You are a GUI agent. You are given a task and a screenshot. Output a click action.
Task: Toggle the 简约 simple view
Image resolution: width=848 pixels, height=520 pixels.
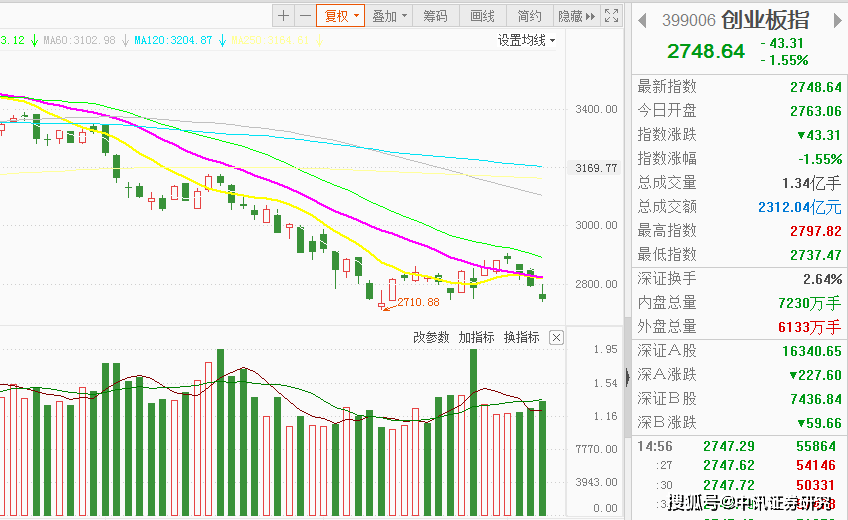tap(530, 15)
